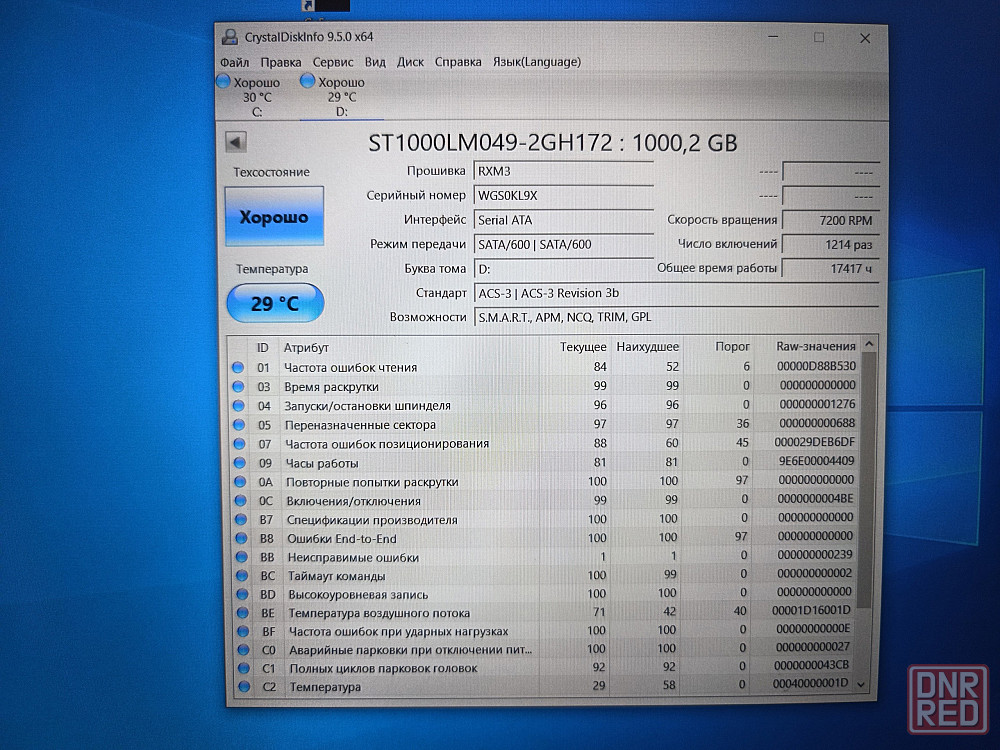Open the Справка menu
Image resolution: width=1000 pixels, height=750 pixels.
click(x=458, y=62)
